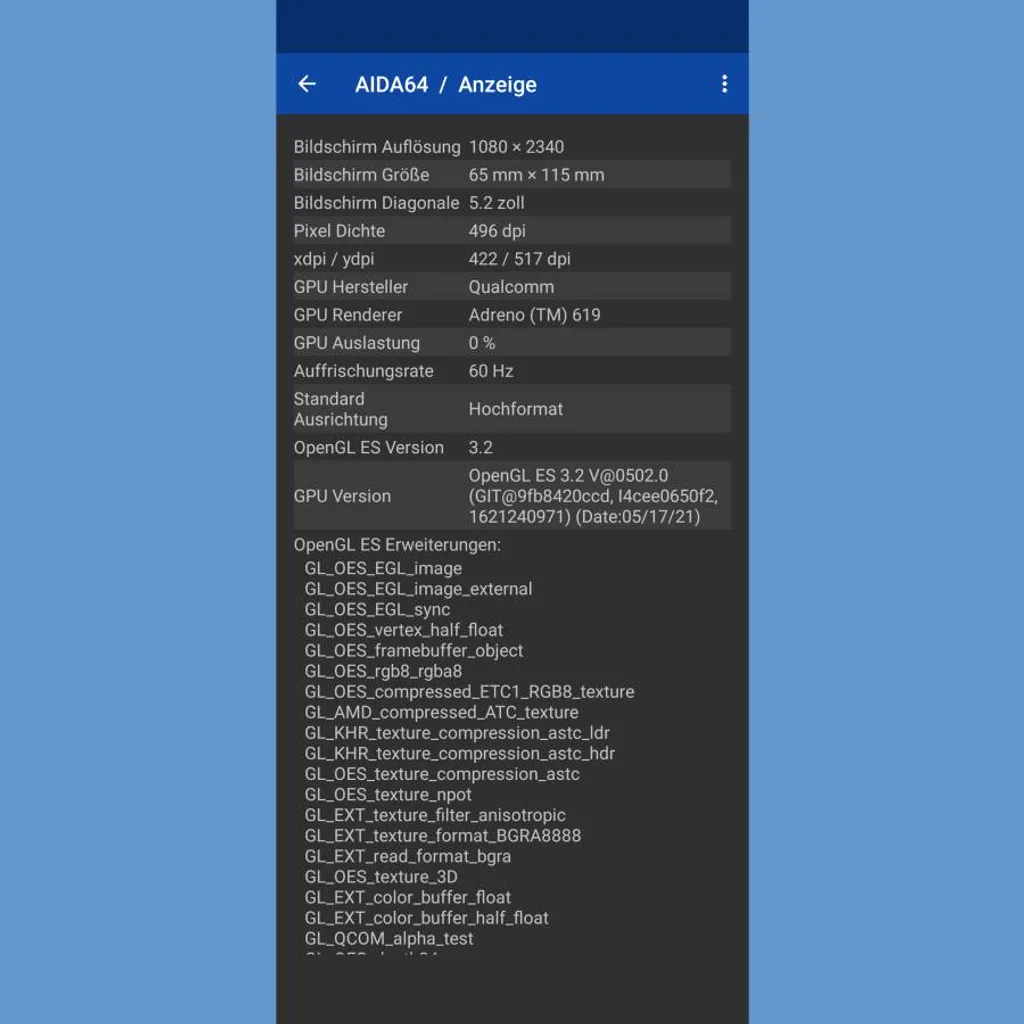The height and width of the screenshot is (1024, 1024).
Task: Click the GL_OES_texture_npot entry
Action: coord(388,795)
